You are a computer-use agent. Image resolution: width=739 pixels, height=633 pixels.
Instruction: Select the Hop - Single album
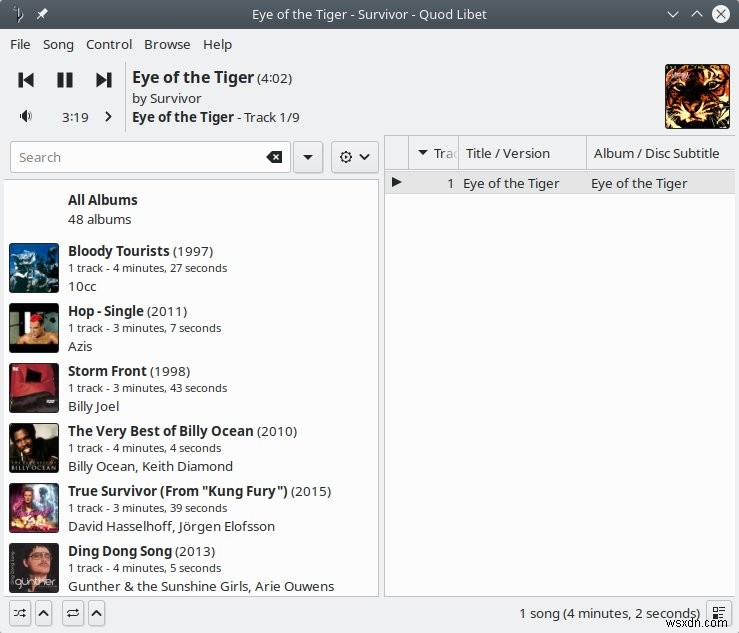pyautogui.click(x=191, y=328)
